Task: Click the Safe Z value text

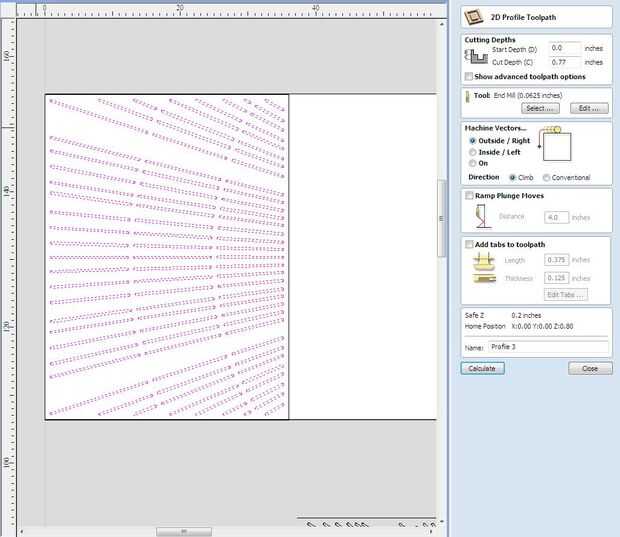Action: pyautogui.click(x=526, y=315)
